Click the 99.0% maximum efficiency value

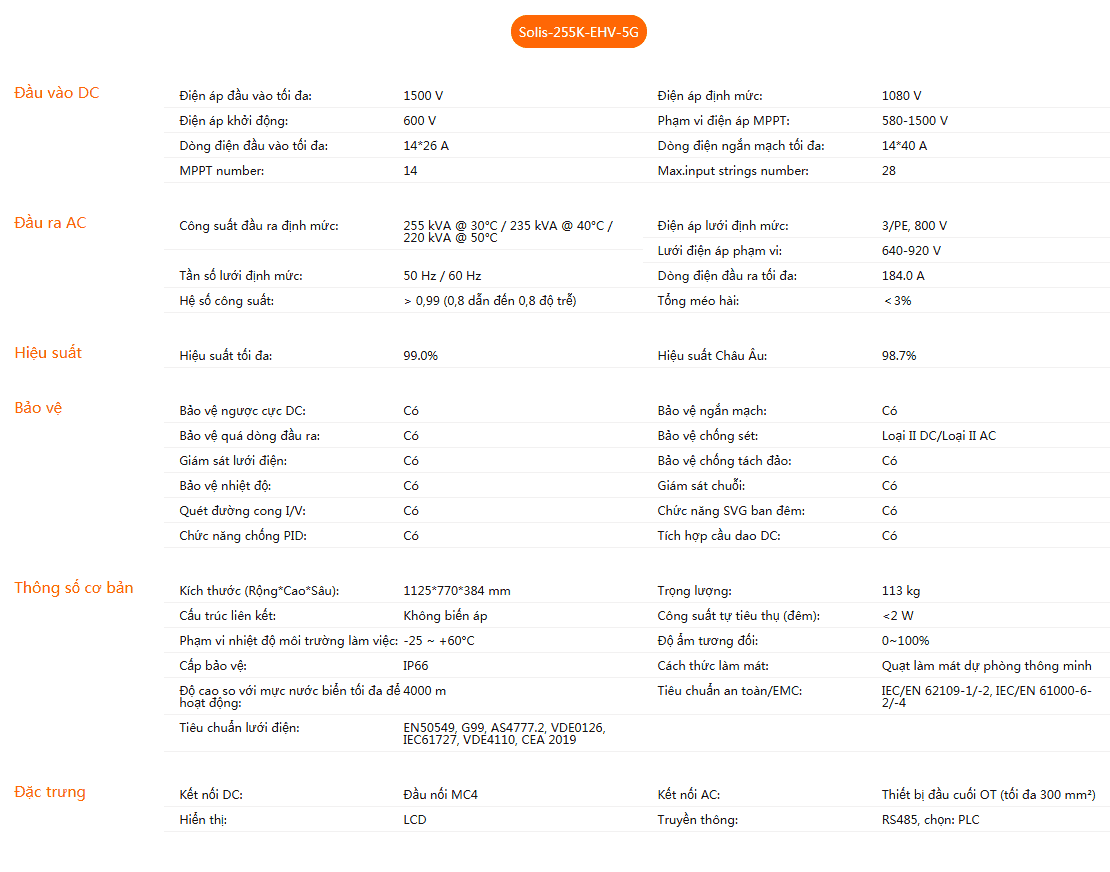click(420, 356)
